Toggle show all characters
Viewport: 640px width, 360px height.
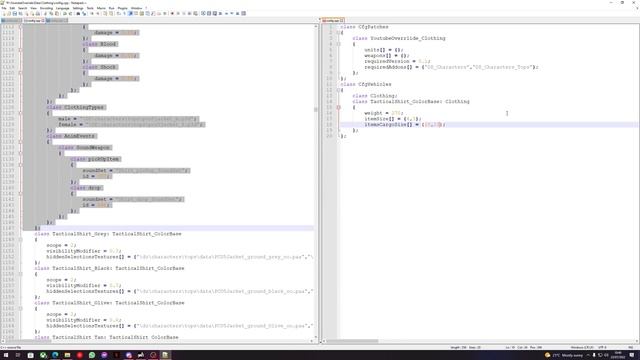tap(124, 13)
